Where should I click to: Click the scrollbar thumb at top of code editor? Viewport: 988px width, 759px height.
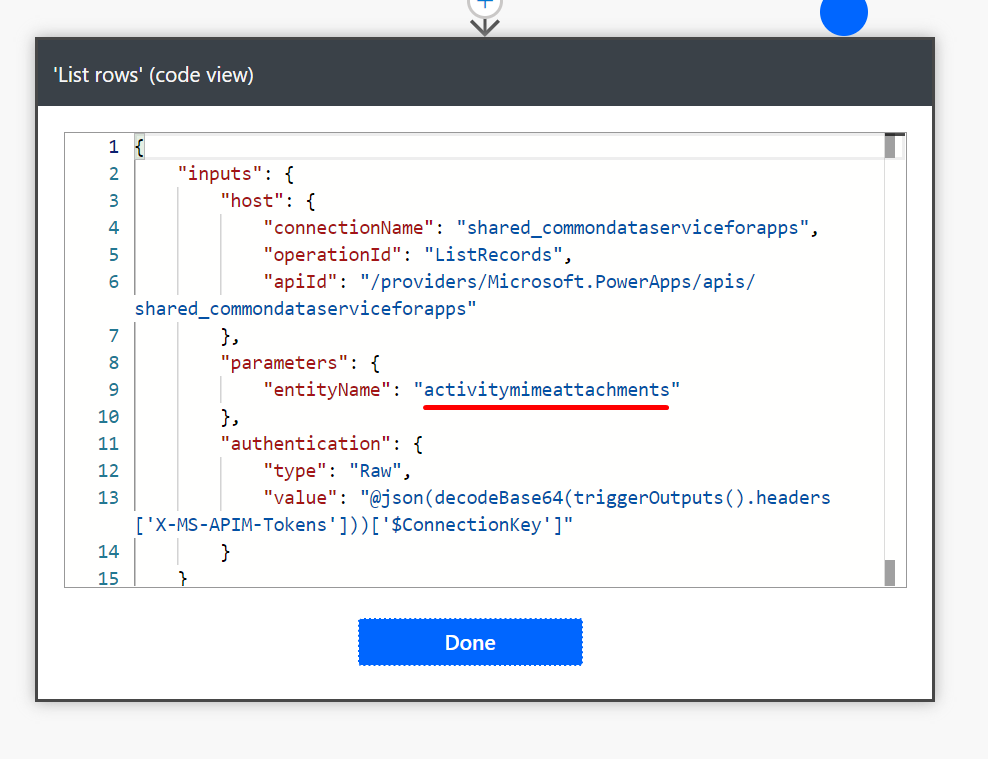(x=890, y=146)
